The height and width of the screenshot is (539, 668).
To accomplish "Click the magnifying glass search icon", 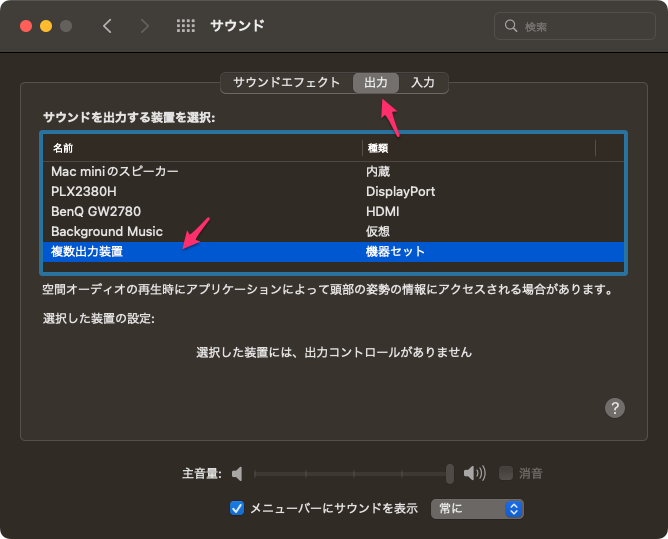I will point(512,26).
